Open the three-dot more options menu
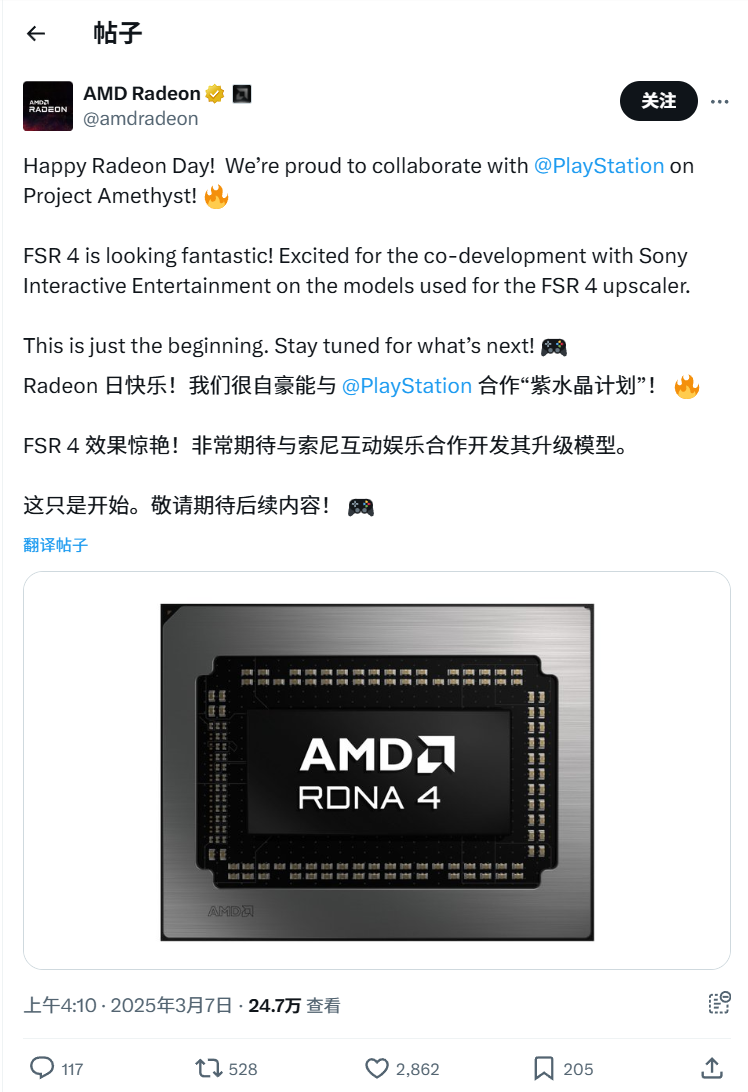Image resolution: width=748 pixels, height=1092 pixels. (719, 101)
